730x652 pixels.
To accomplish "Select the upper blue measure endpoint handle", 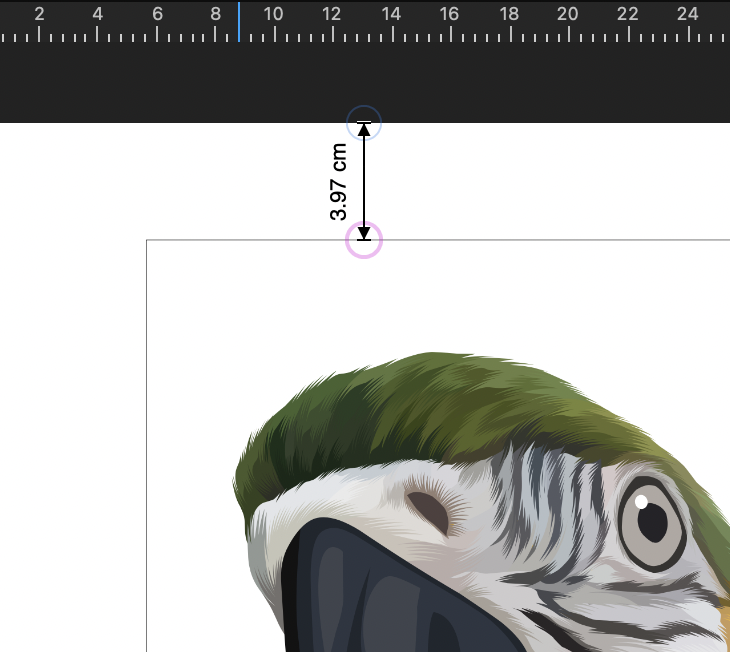I will click(364, 123).
